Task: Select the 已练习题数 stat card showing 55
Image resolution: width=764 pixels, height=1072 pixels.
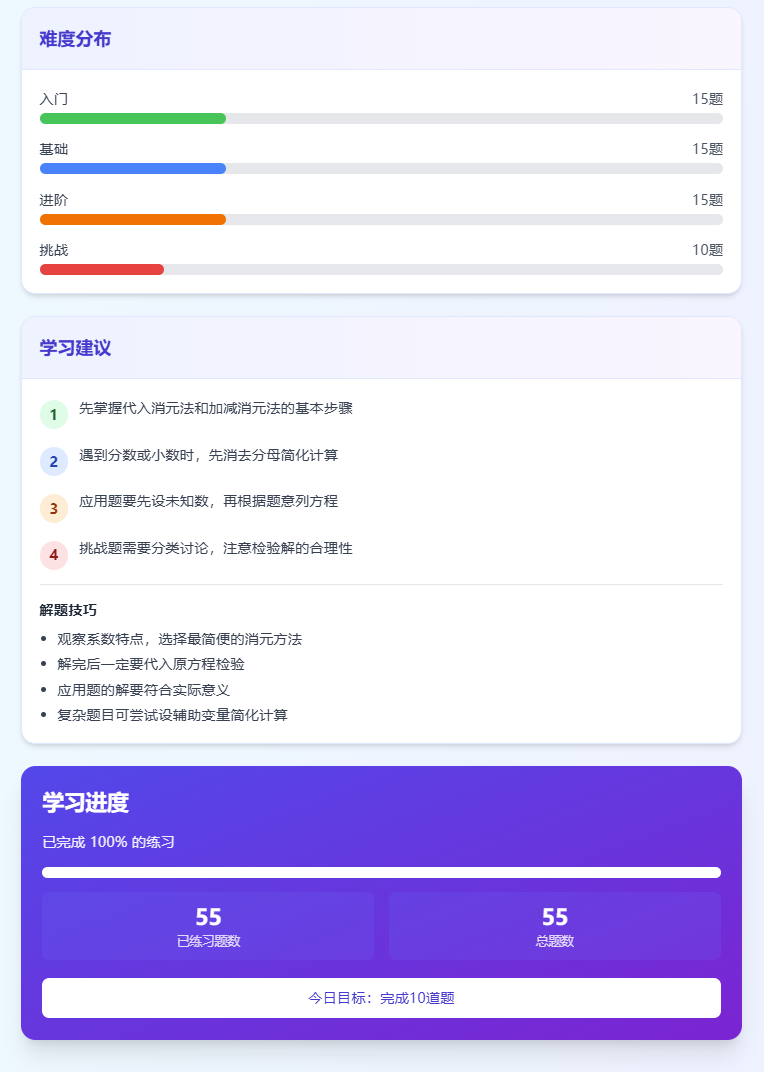Action: tap(207, 925)
